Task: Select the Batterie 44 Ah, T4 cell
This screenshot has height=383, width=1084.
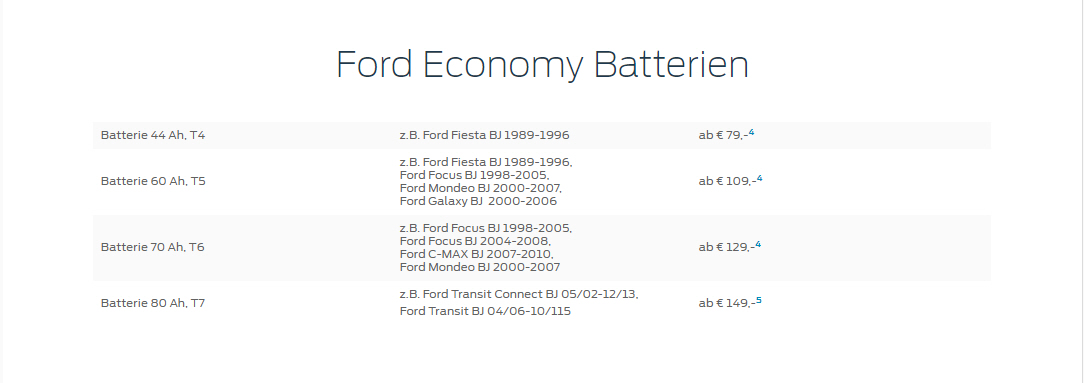Action: click(153, 136)
